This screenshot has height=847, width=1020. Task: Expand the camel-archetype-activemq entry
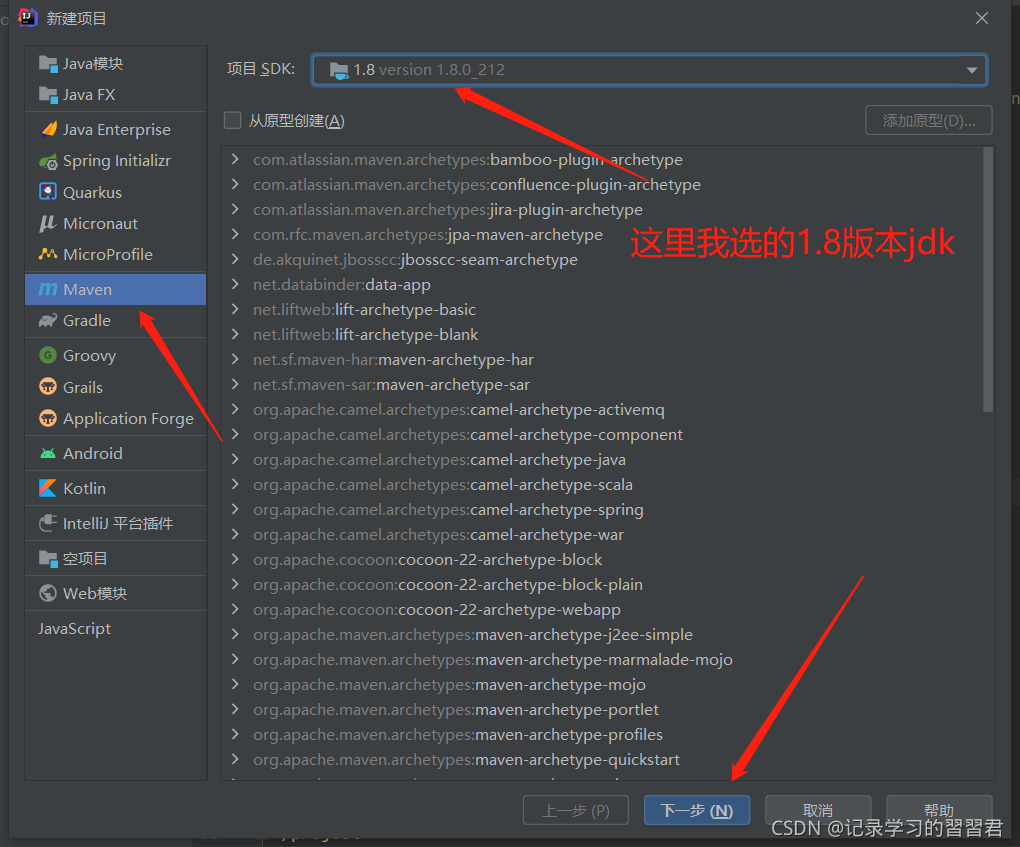click(235, 410)
